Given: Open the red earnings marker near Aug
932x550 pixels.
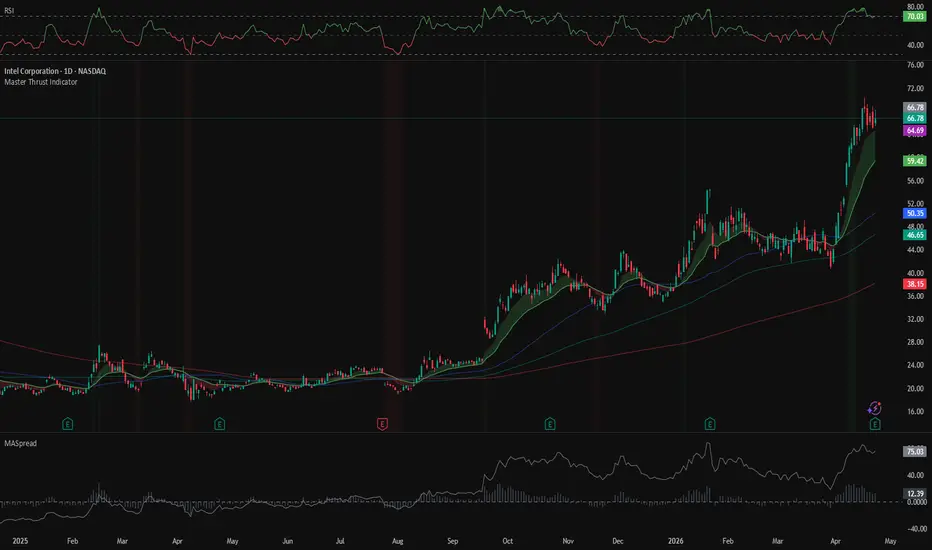Looking at the screenshot, I should coord(382,424).
